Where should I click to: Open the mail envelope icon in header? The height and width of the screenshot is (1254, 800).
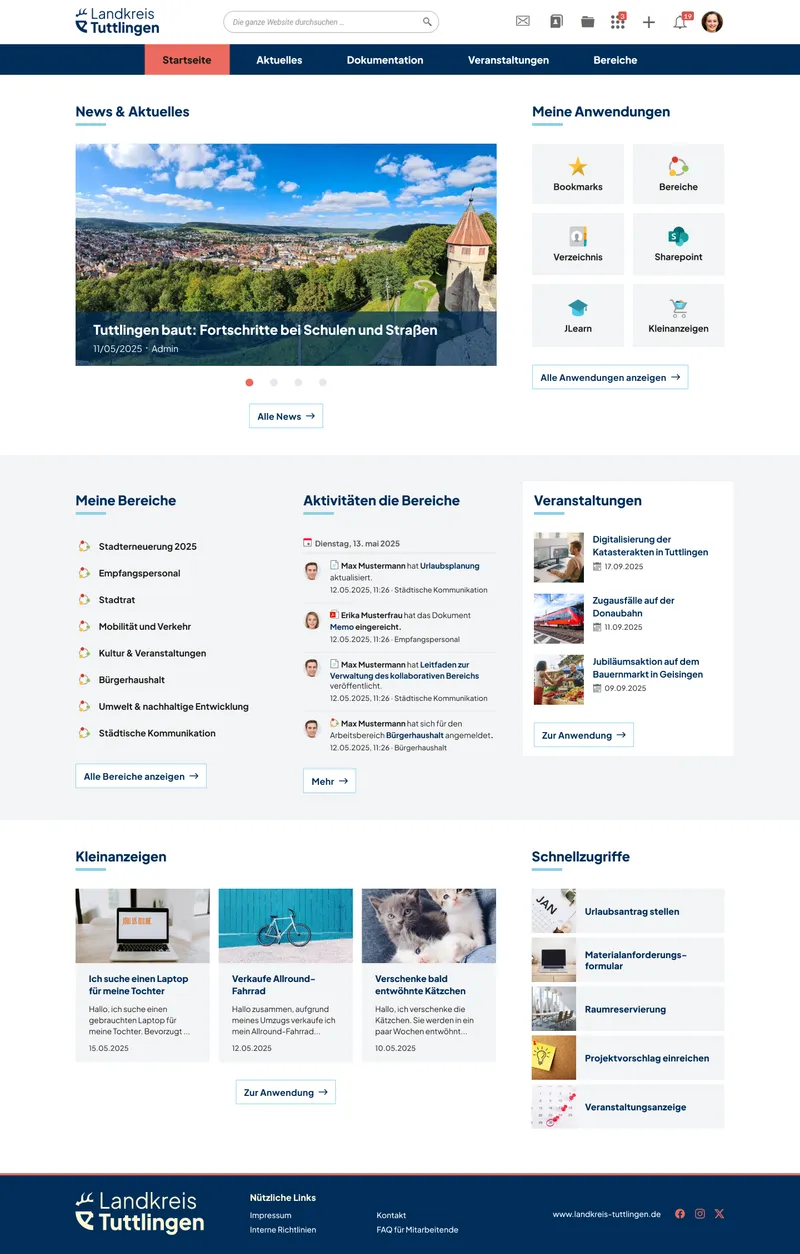click(523, 22)
